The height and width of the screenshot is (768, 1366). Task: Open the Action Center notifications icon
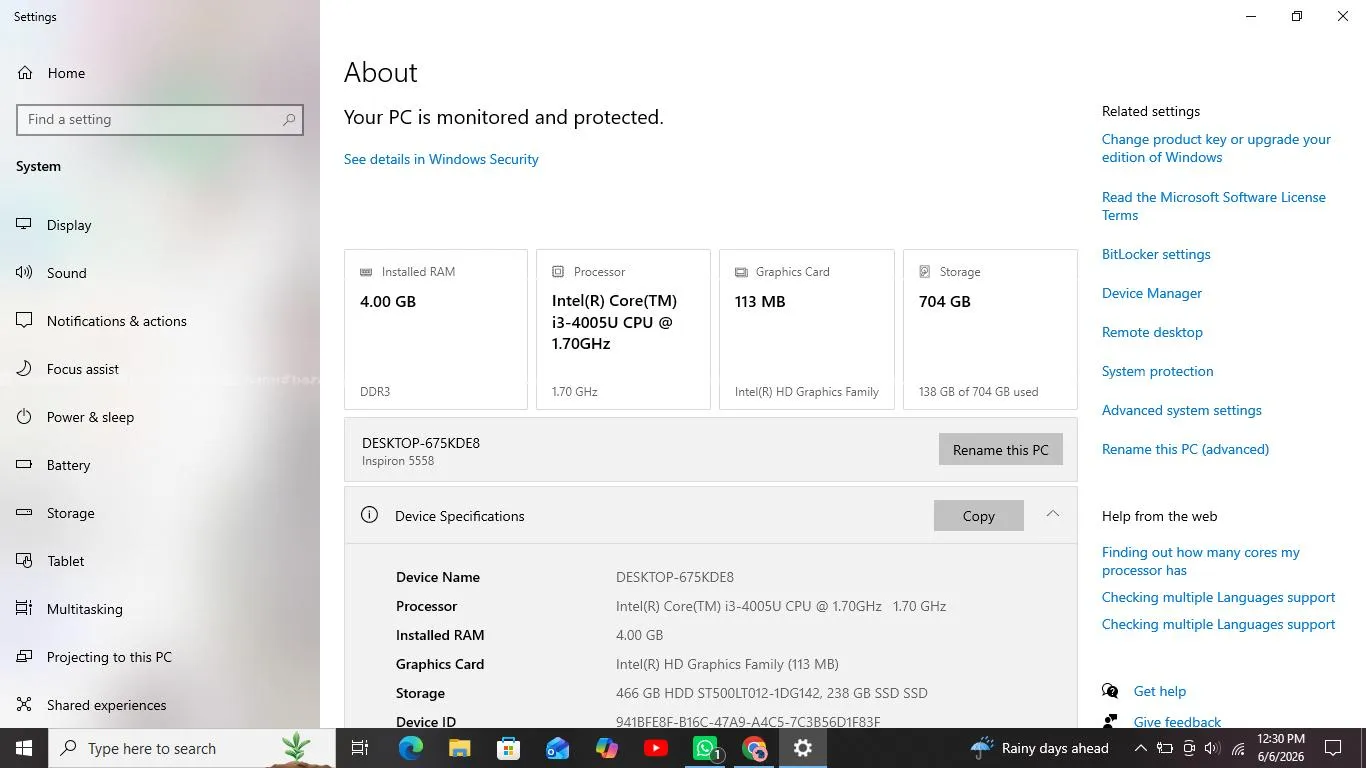tap(1332, 748)
